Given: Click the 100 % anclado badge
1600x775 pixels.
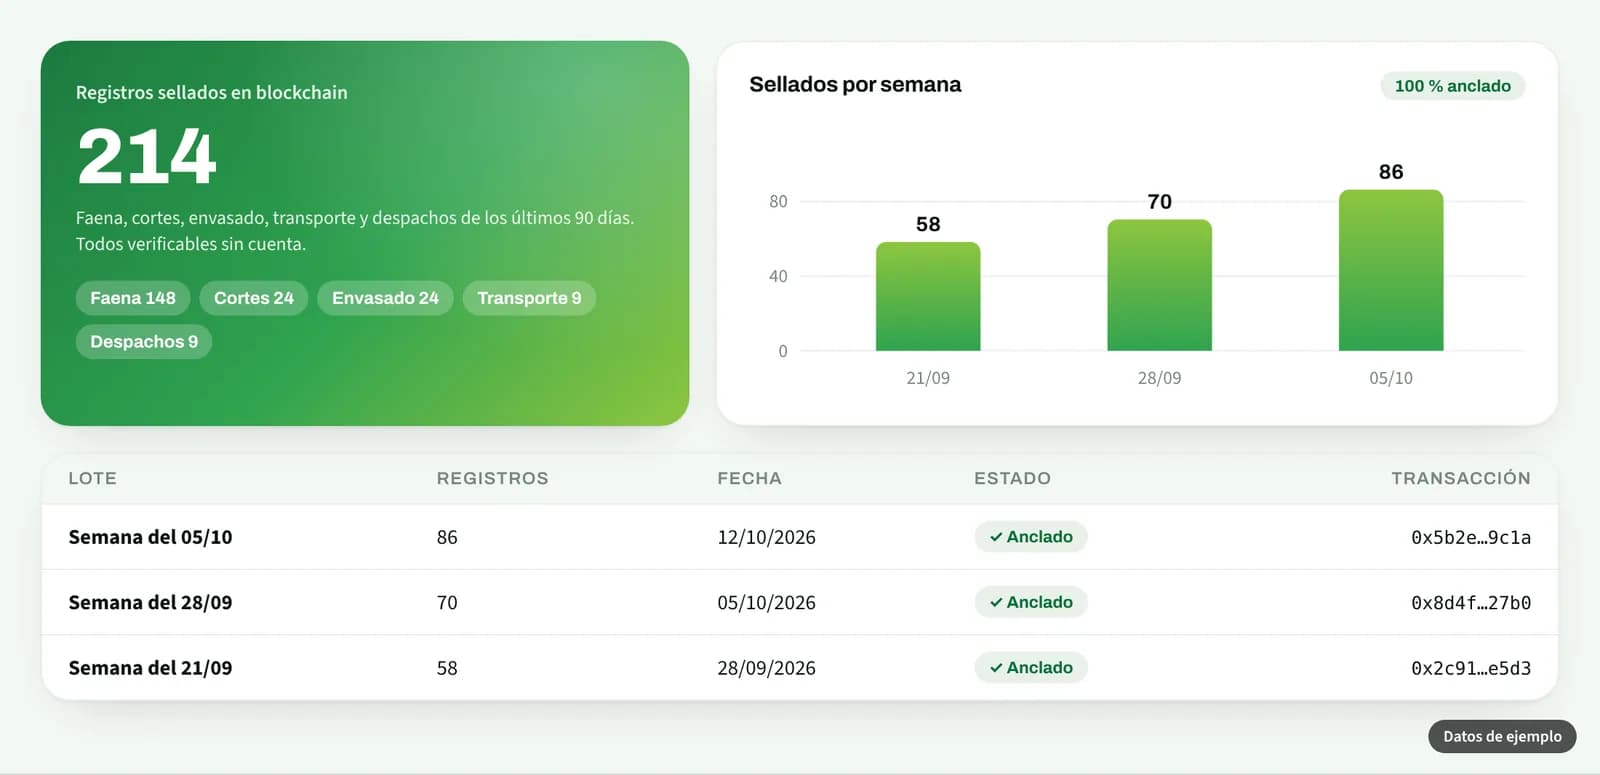Looking at the screenshot, I should 1452,86.
